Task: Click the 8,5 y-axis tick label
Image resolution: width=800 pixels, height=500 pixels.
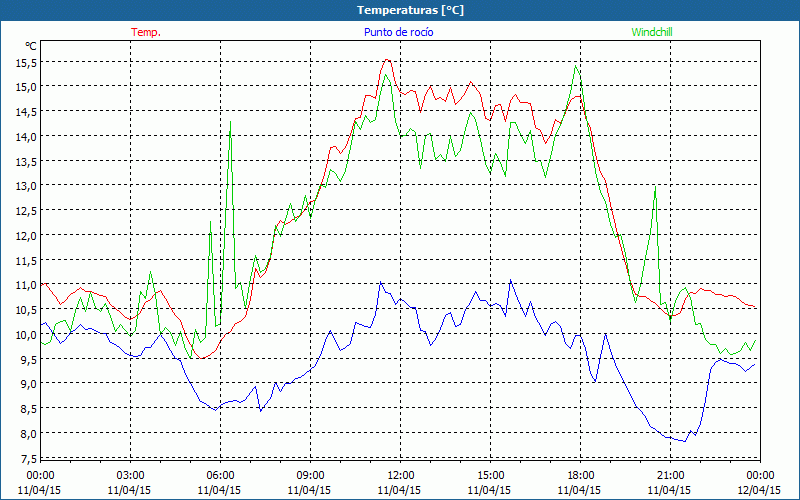Action: [x=29, y=409]
